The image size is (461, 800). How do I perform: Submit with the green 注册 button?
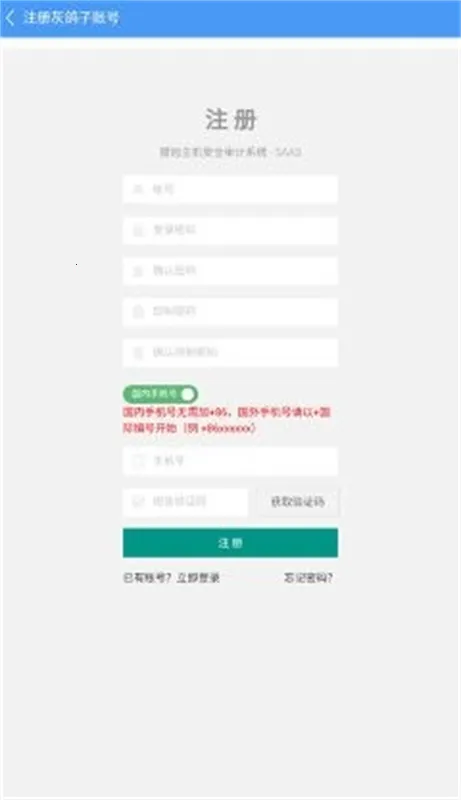[x=230, y=543]
